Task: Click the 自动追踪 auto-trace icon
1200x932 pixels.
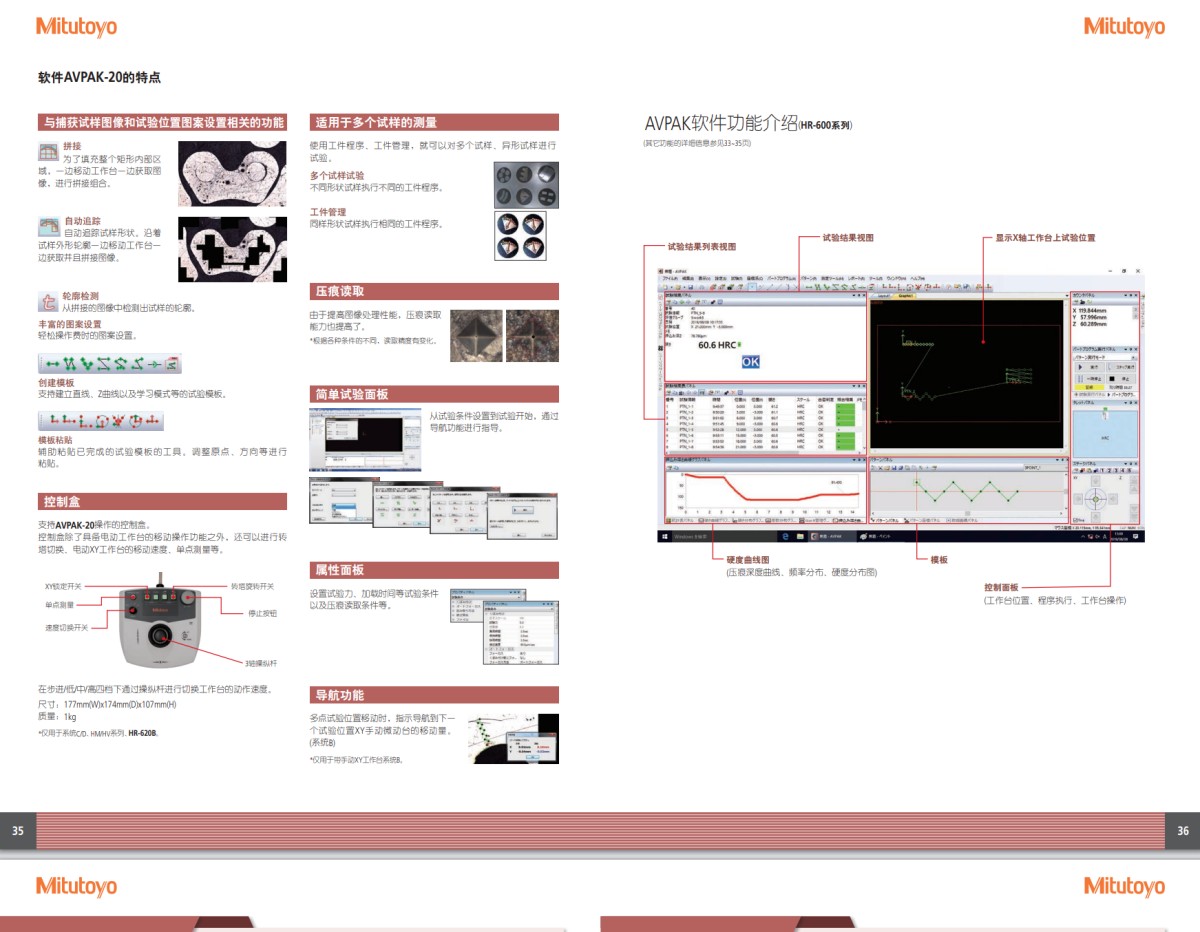Action: click(x=48, y=225)
